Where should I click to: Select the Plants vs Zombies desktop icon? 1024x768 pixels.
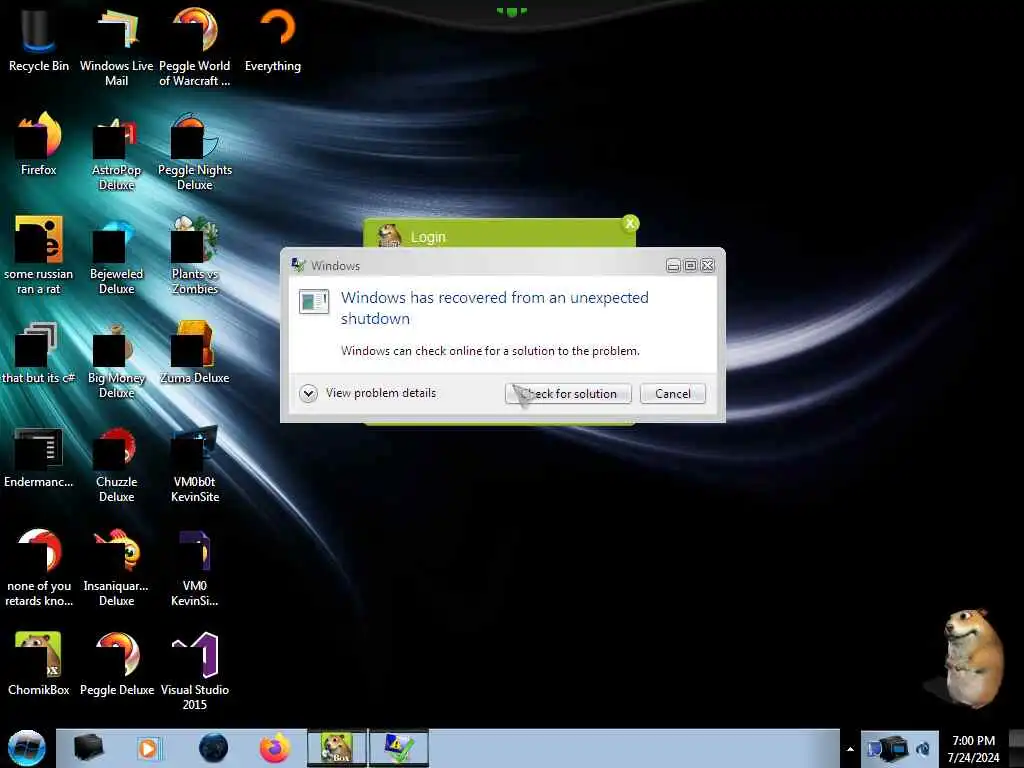[x=195, y=255]
